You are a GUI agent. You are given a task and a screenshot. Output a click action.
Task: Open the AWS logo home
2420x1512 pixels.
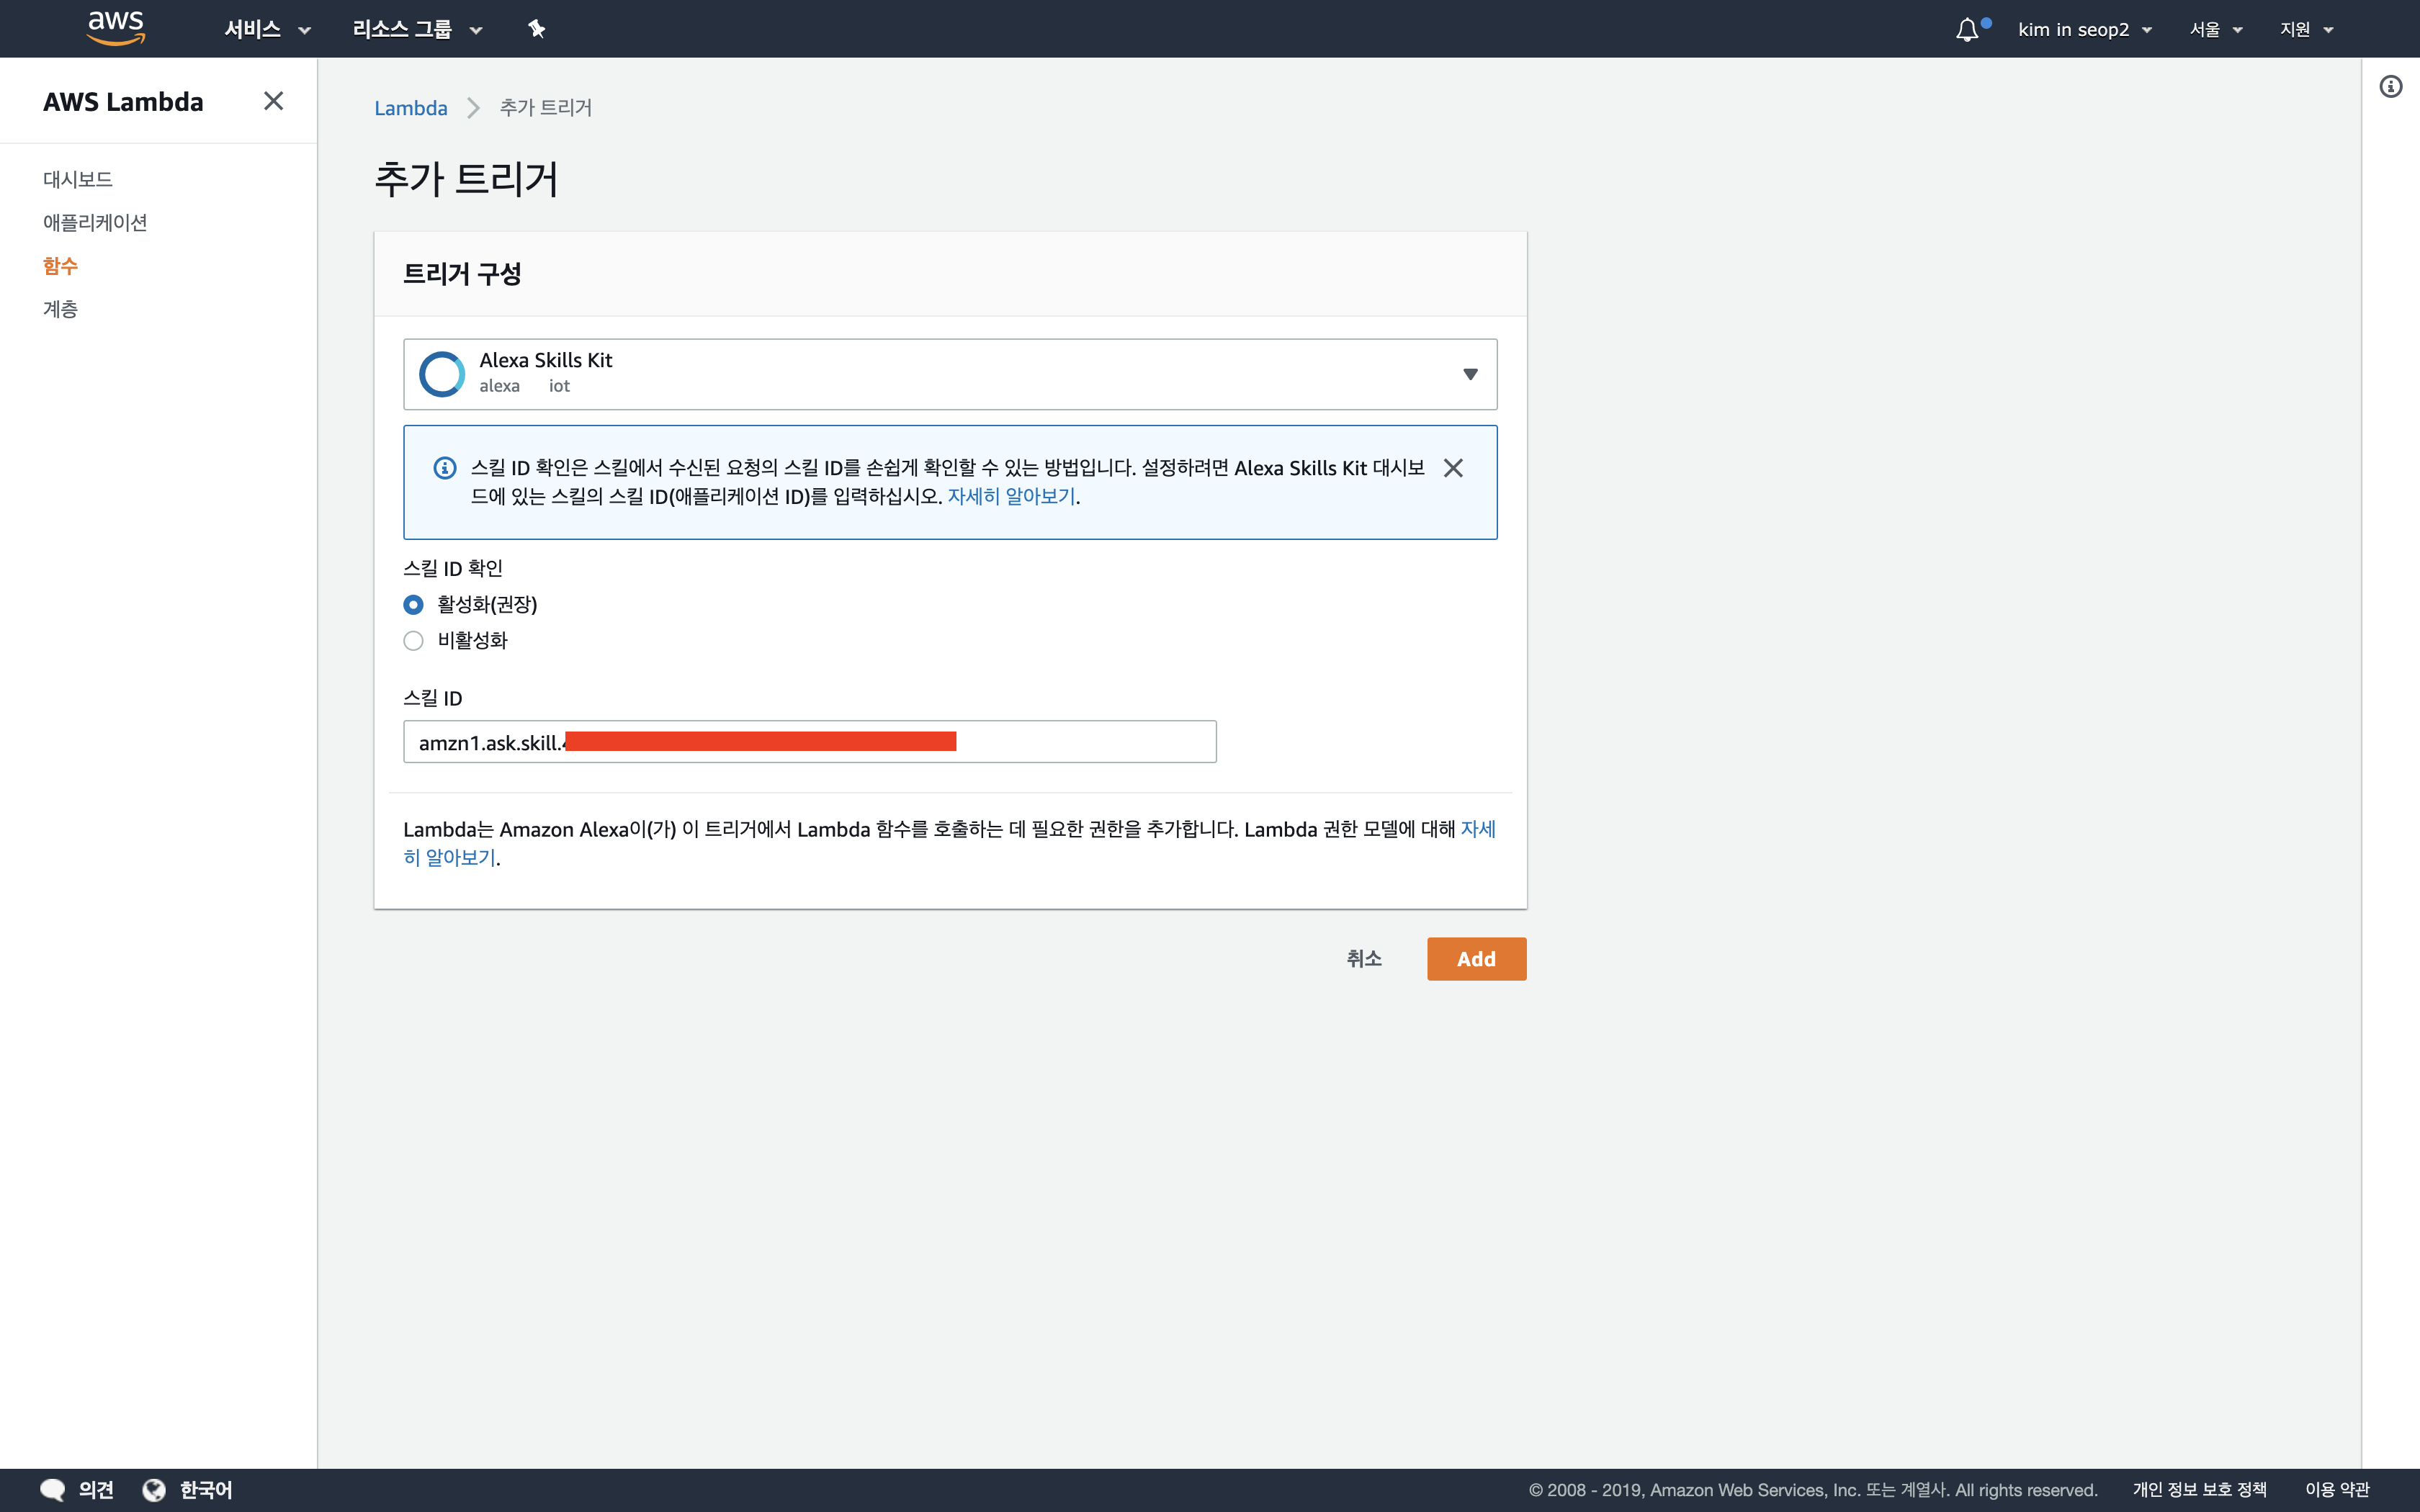click(116, 28)
